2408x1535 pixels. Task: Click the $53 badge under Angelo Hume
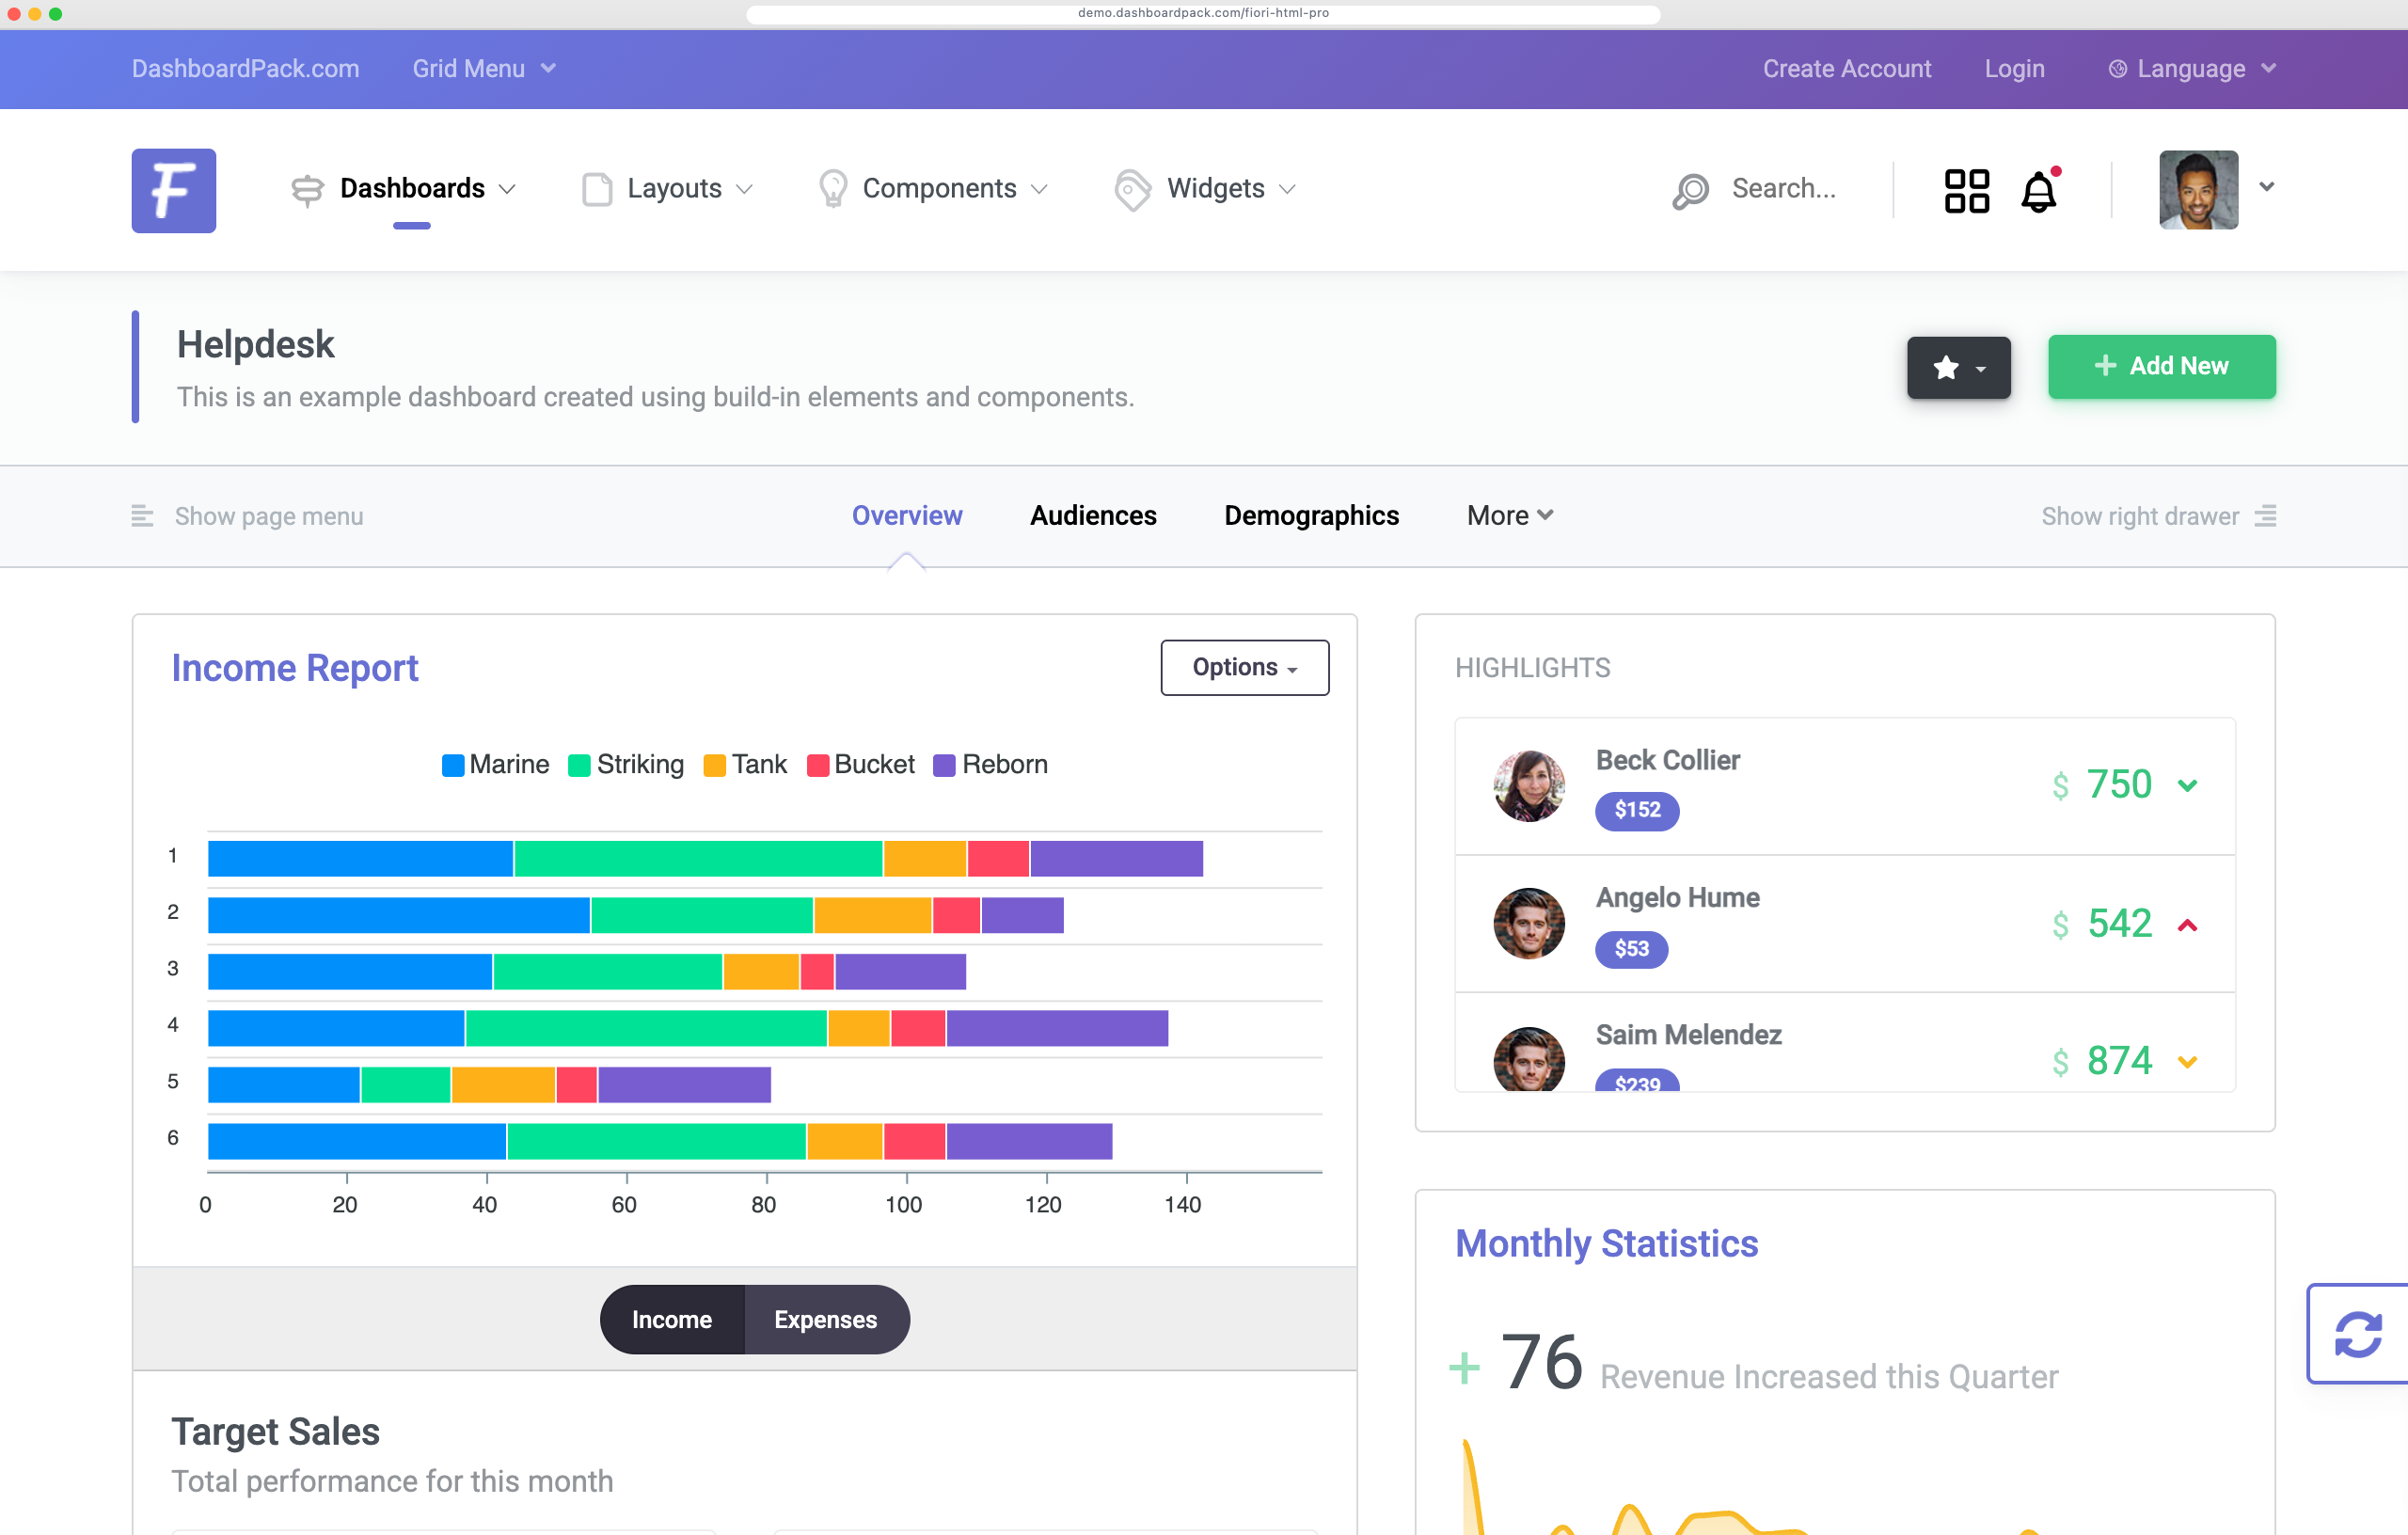[x=1631, y=948]
